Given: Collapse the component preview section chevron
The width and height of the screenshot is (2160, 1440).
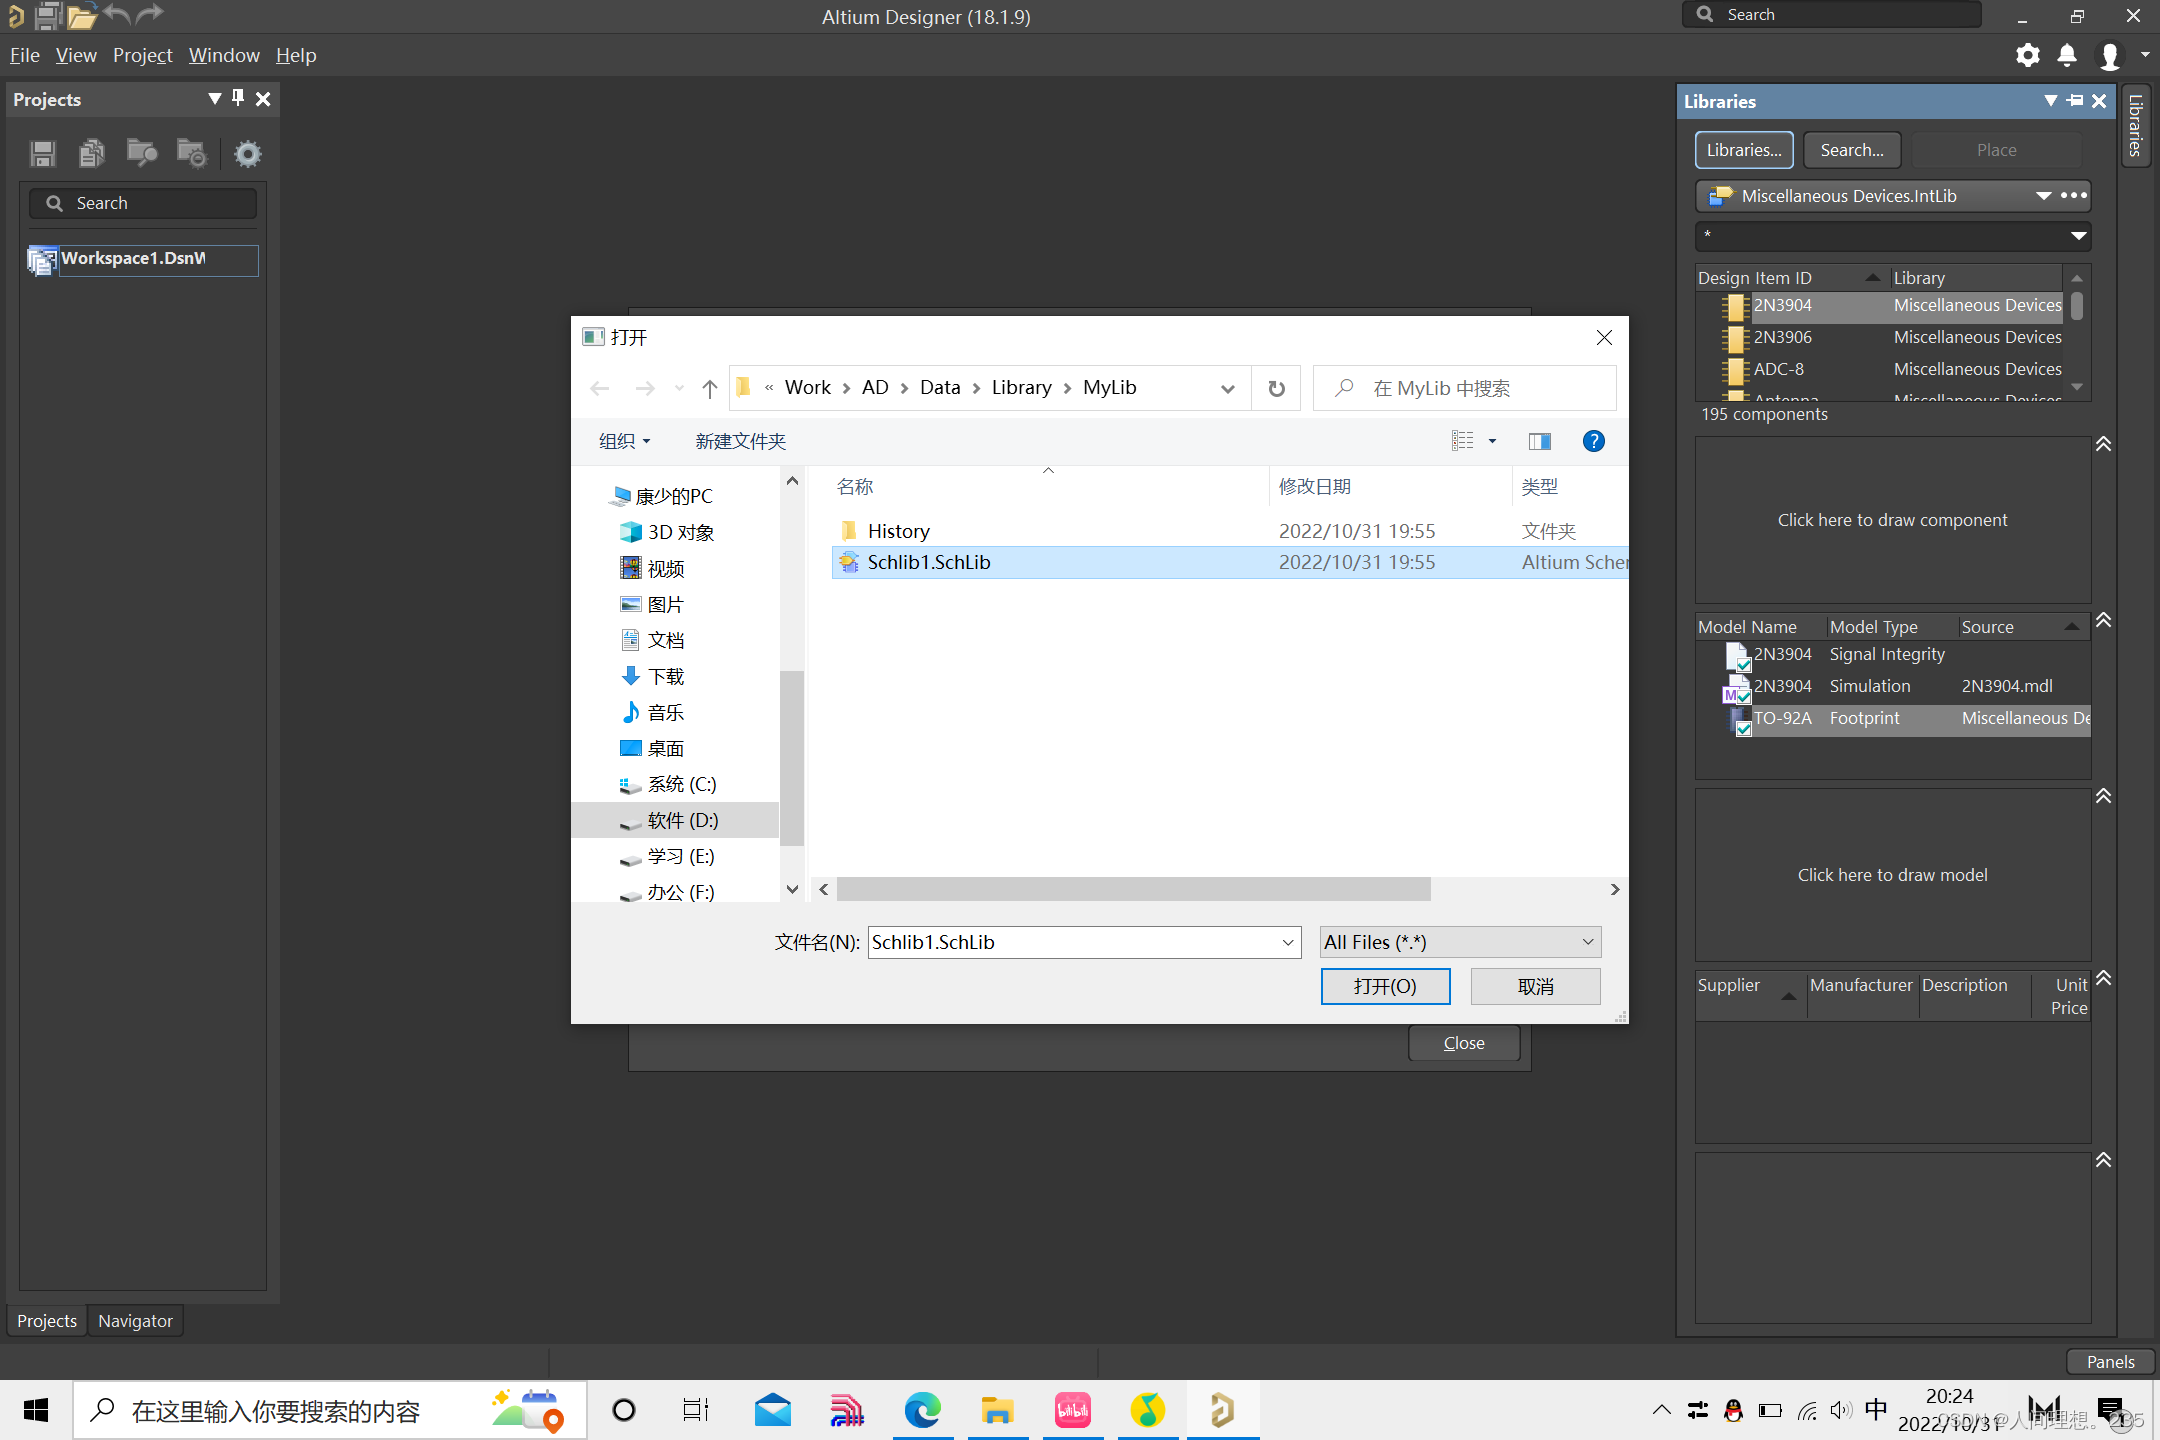Looking at the screenshot, I should 2103,444.
